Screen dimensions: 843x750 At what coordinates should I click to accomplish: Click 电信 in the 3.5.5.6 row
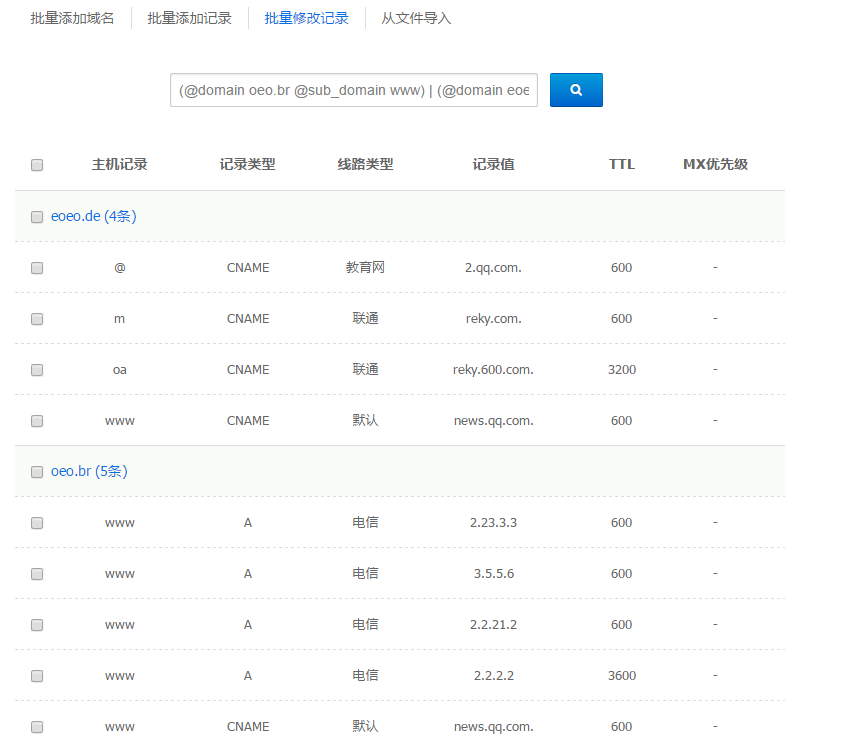(x=366, y=573)
